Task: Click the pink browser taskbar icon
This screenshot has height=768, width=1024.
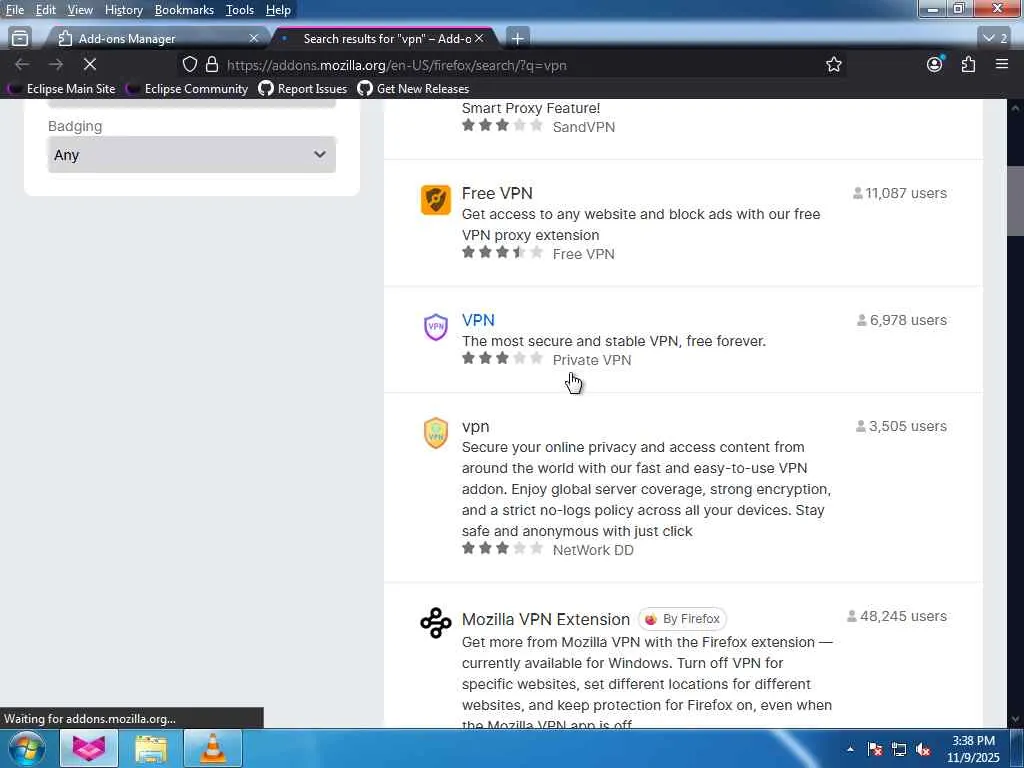Action: (x=89, y=748)
